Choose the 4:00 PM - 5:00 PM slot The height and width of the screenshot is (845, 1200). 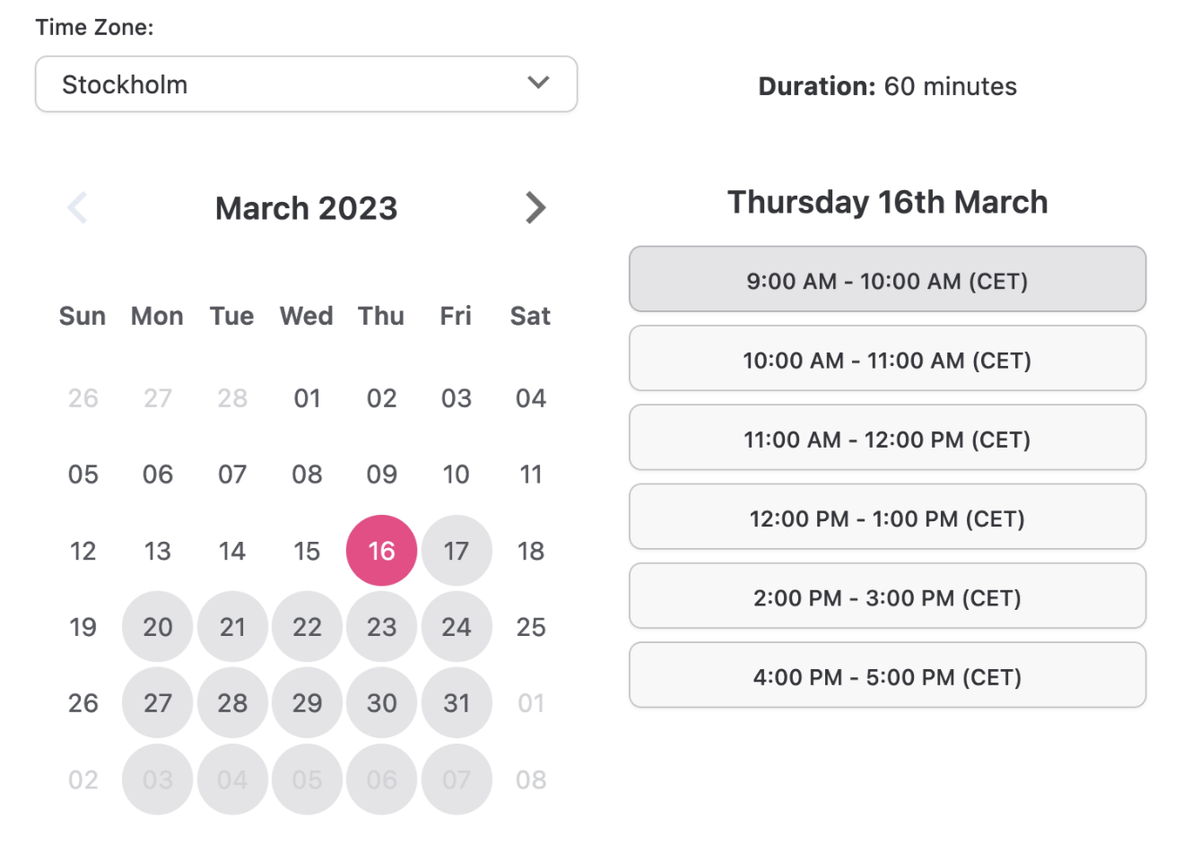click(x=887, y=676)
